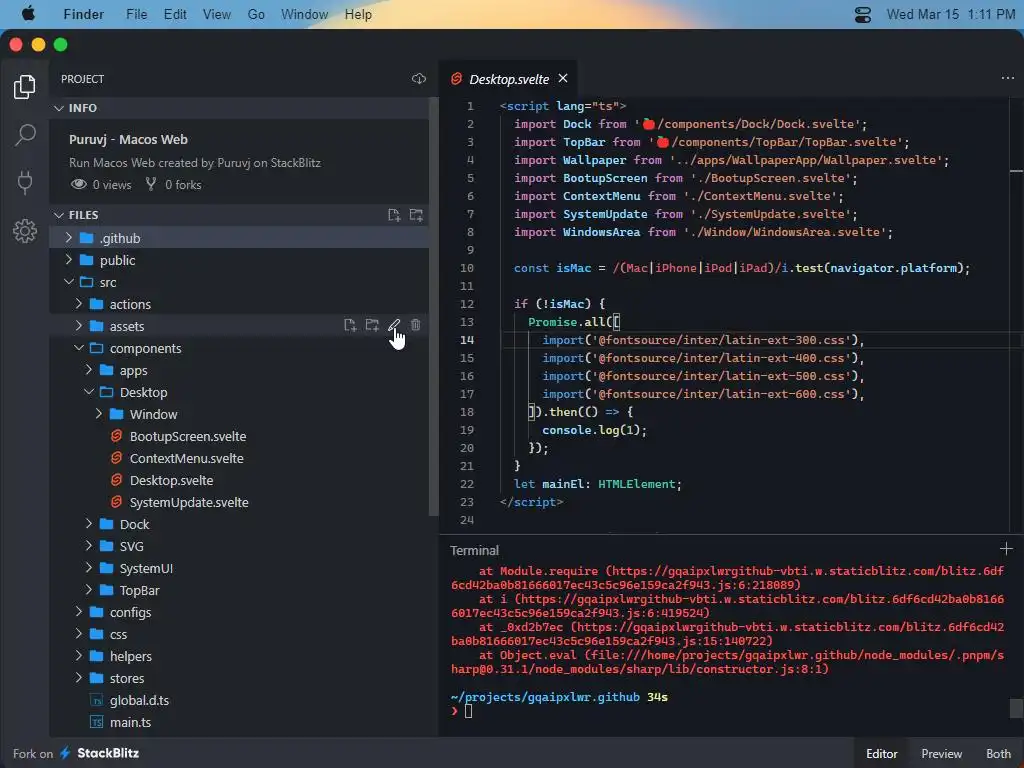This screenshot has width=1024, height=768.
Task: Click Fork on StackBlitz link
Action: coord(76,753)
